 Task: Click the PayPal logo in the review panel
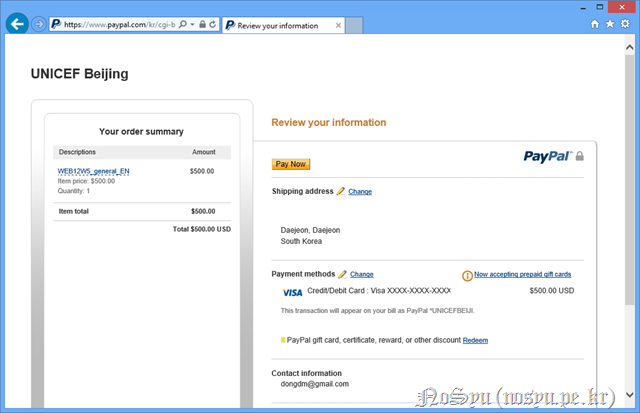tap(548, 156)
